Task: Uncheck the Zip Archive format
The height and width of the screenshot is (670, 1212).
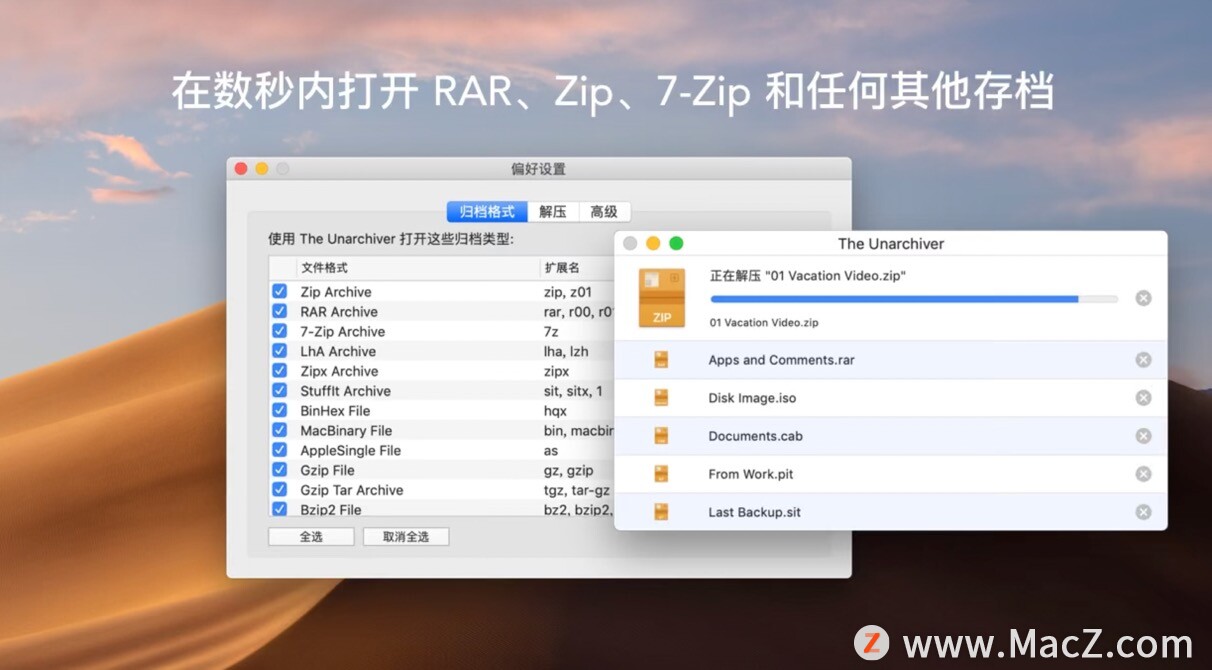Action: tap(280, 292)
